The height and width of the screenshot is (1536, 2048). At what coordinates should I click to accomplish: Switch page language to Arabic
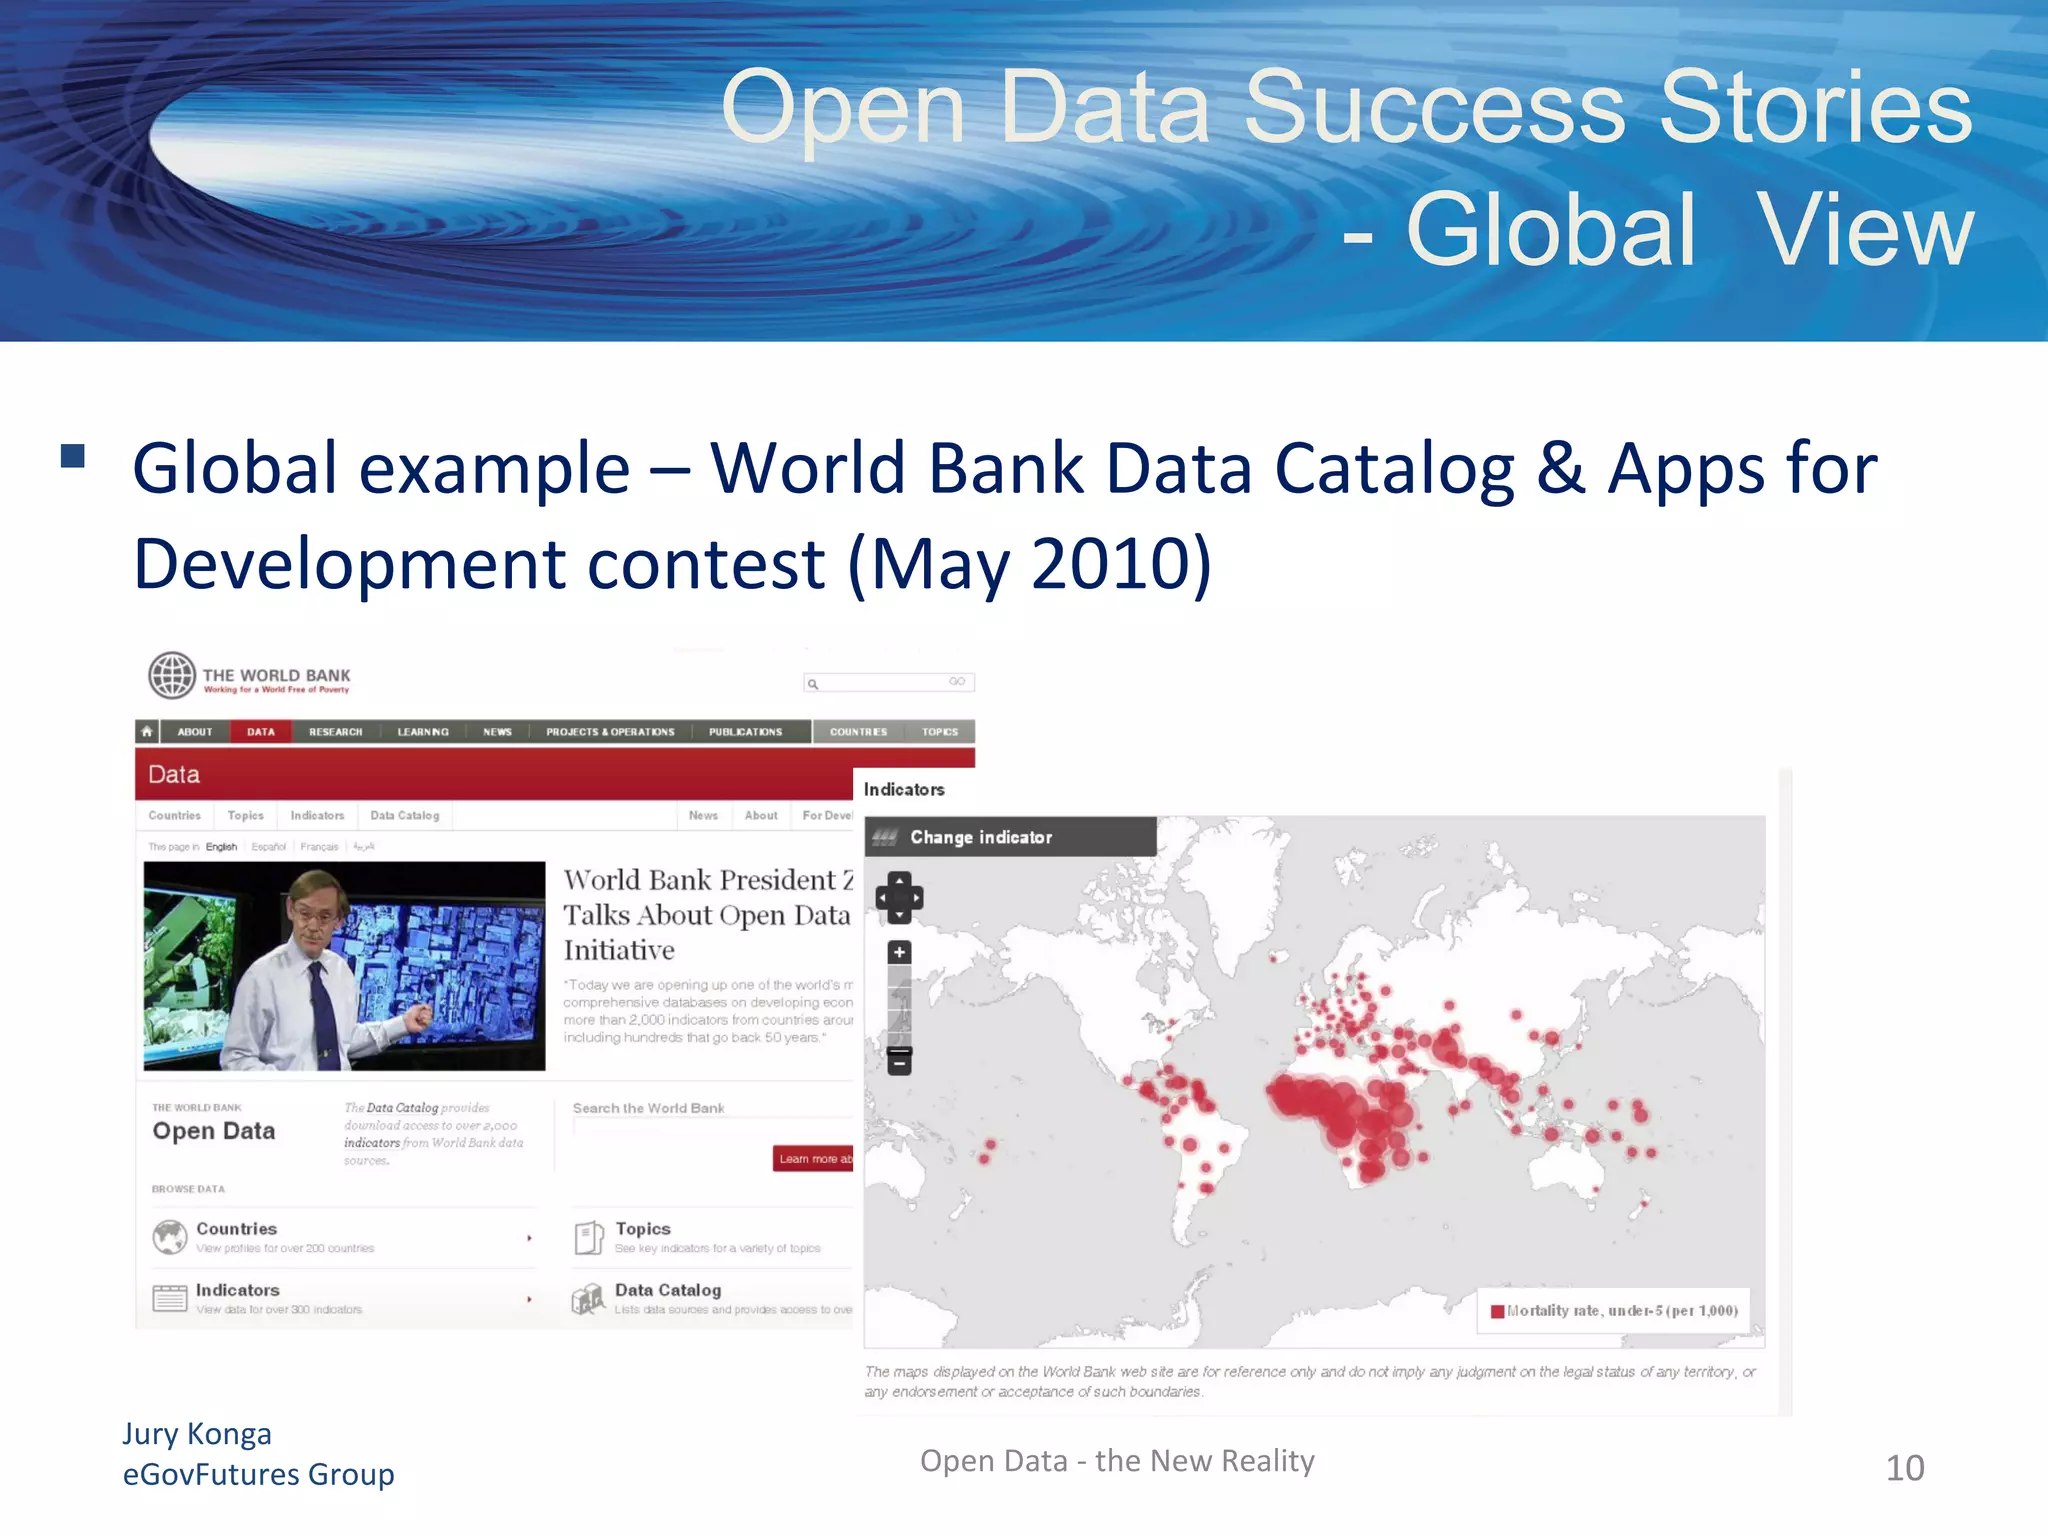(x=364, y=847)
